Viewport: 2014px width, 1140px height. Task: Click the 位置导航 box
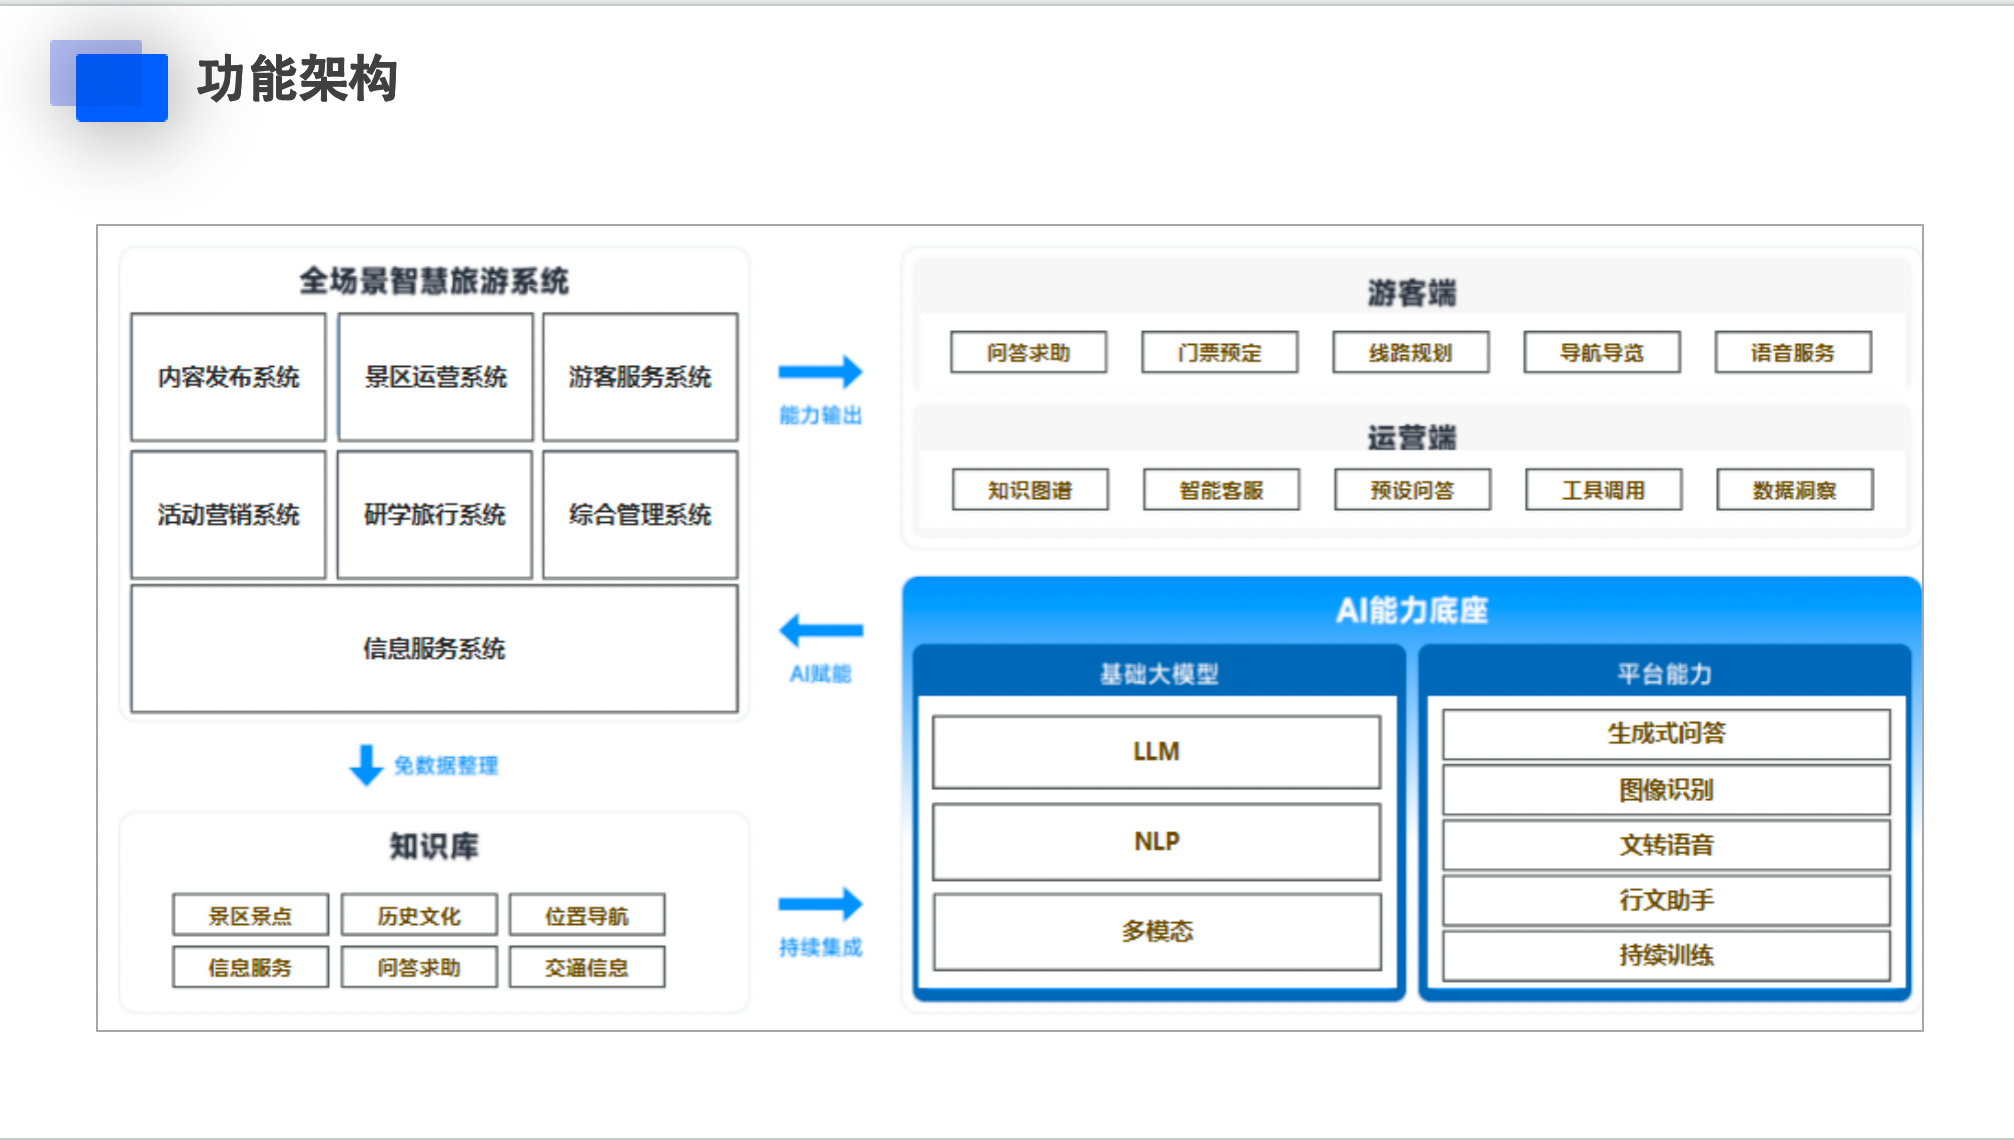pyautogui.click(x=587, y=915)
